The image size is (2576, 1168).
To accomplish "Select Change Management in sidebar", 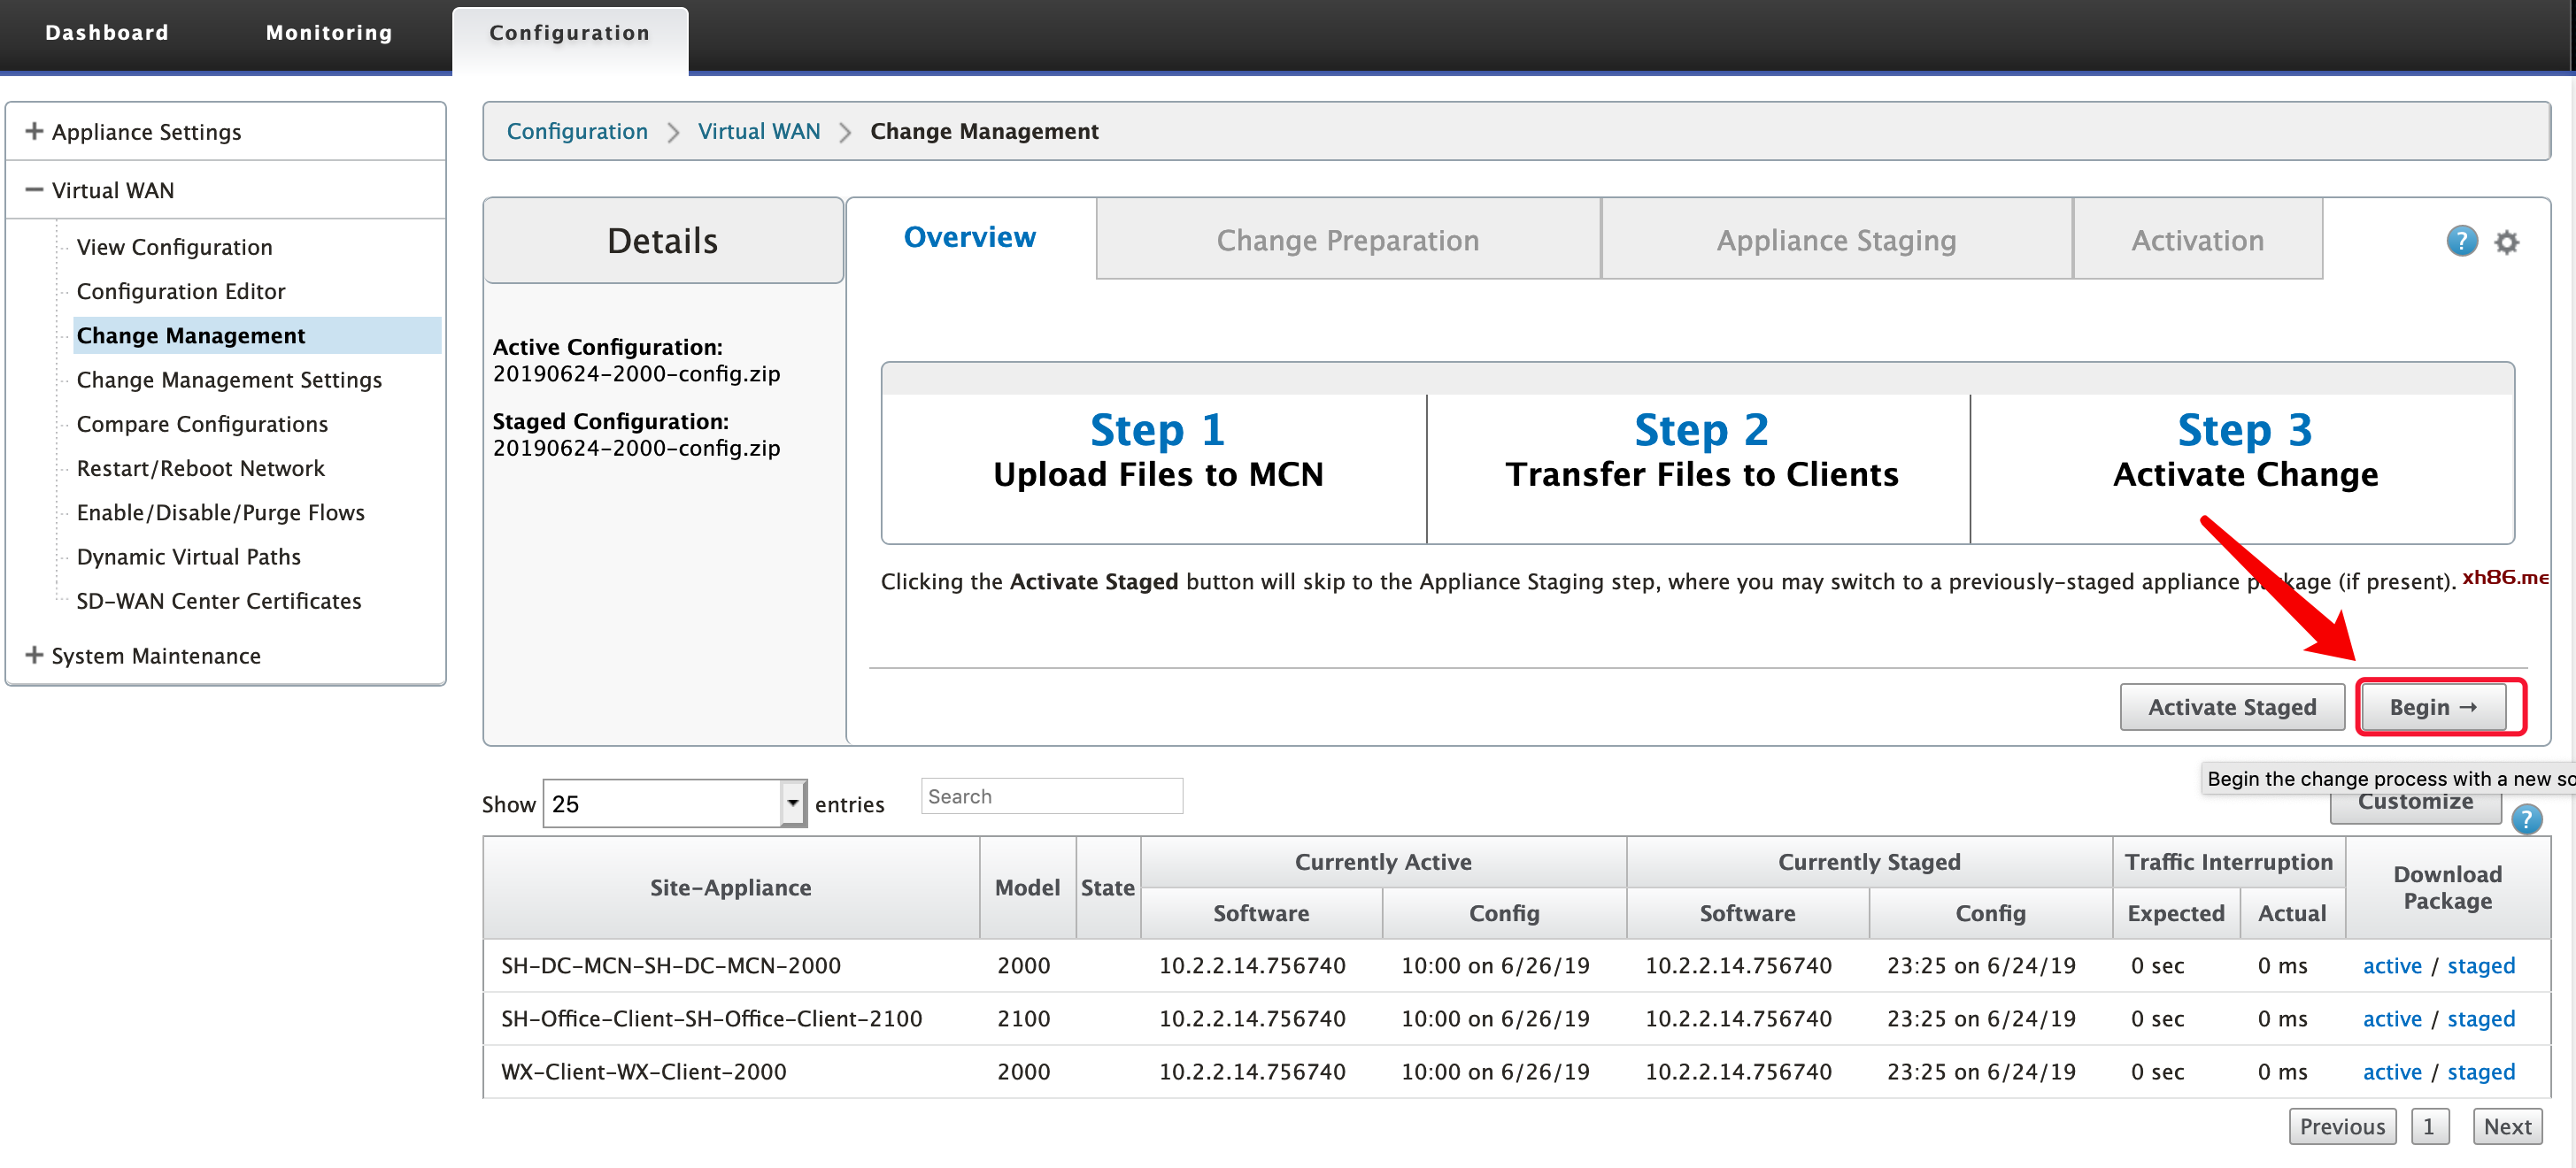I will click(x=258, y=335).
